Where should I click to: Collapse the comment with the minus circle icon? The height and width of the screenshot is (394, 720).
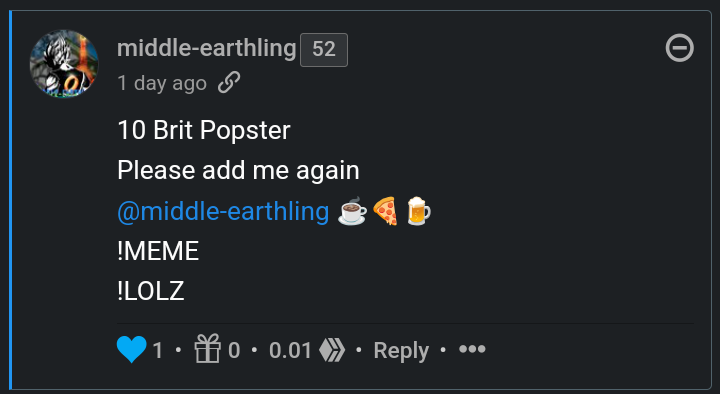(680, 48)
